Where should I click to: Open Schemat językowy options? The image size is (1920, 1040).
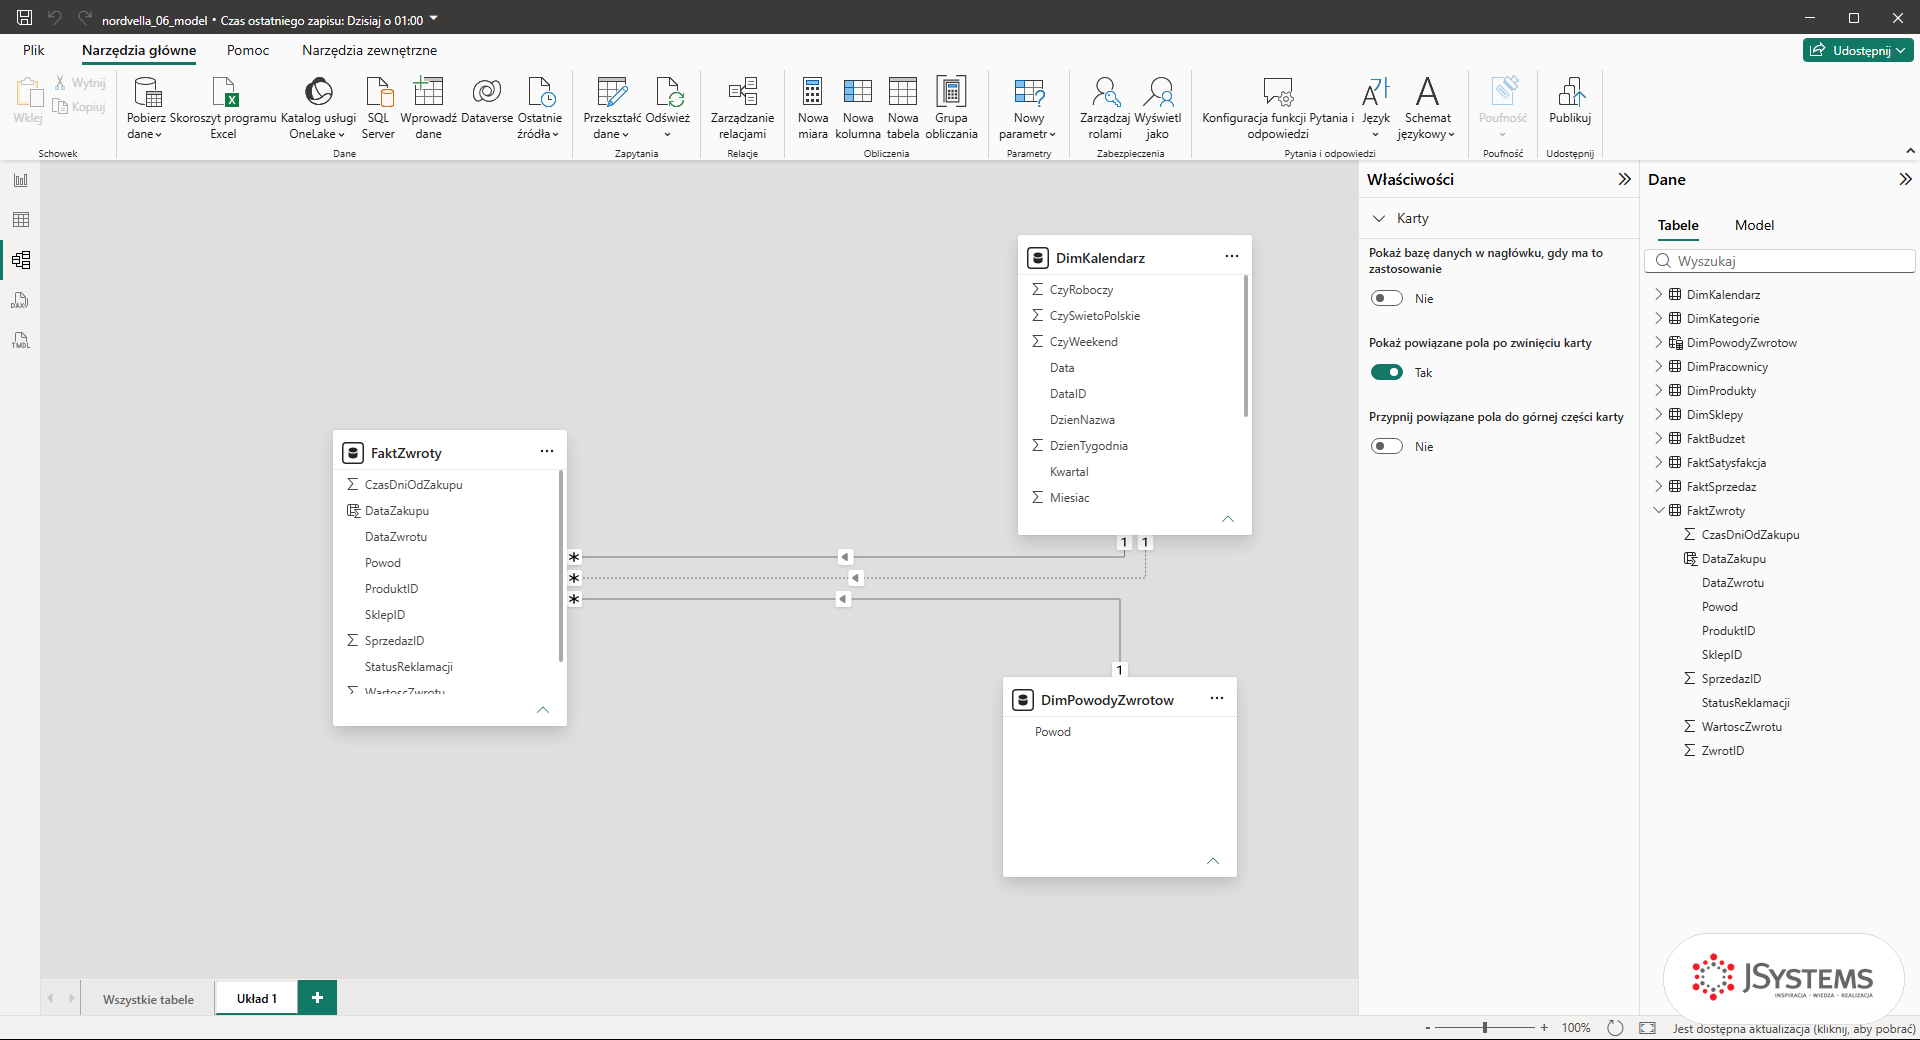point(1427,108)
